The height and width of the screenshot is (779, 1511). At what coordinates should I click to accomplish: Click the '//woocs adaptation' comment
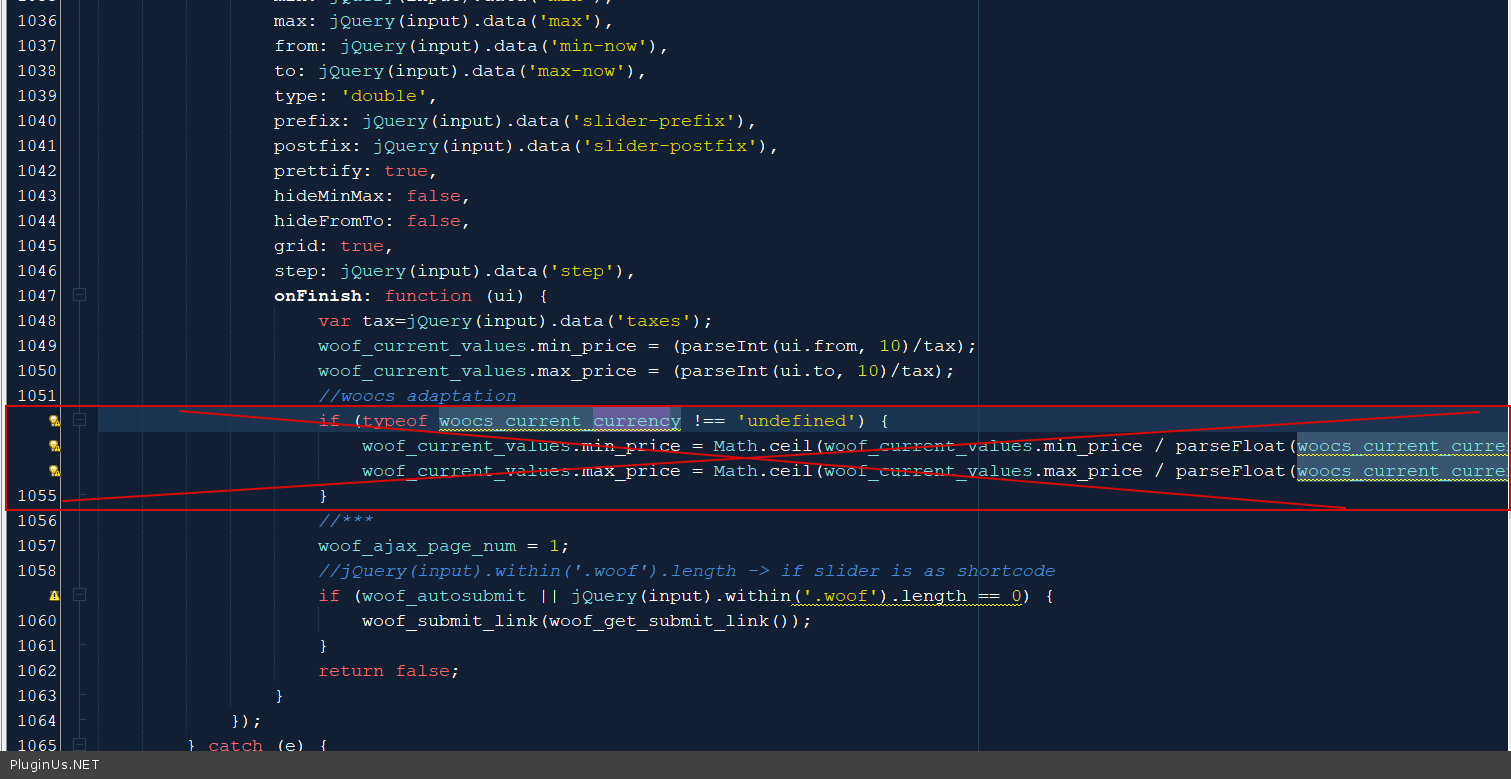pos(417,396)
